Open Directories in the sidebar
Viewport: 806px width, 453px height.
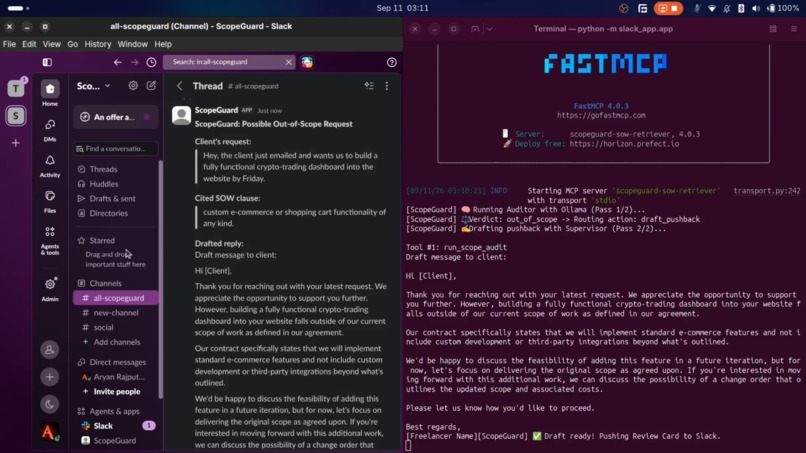[x=108, y=213]
